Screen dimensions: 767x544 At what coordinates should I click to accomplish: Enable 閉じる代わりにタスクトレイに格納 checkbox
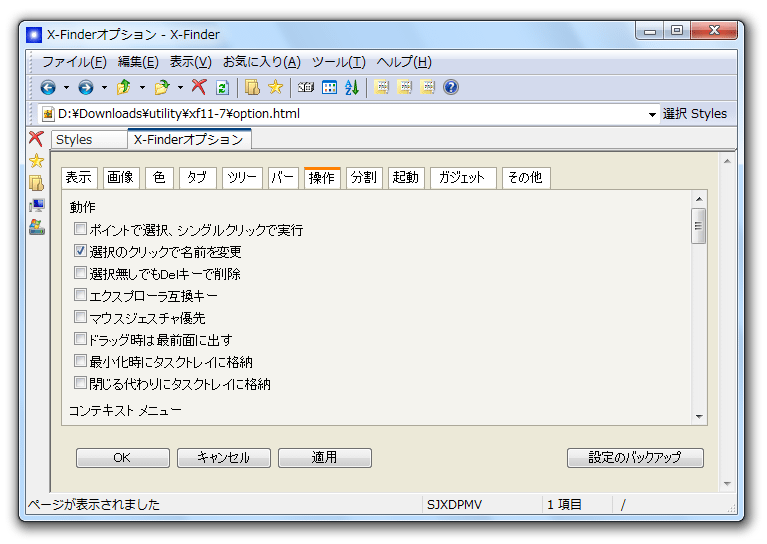click(80, 383)
